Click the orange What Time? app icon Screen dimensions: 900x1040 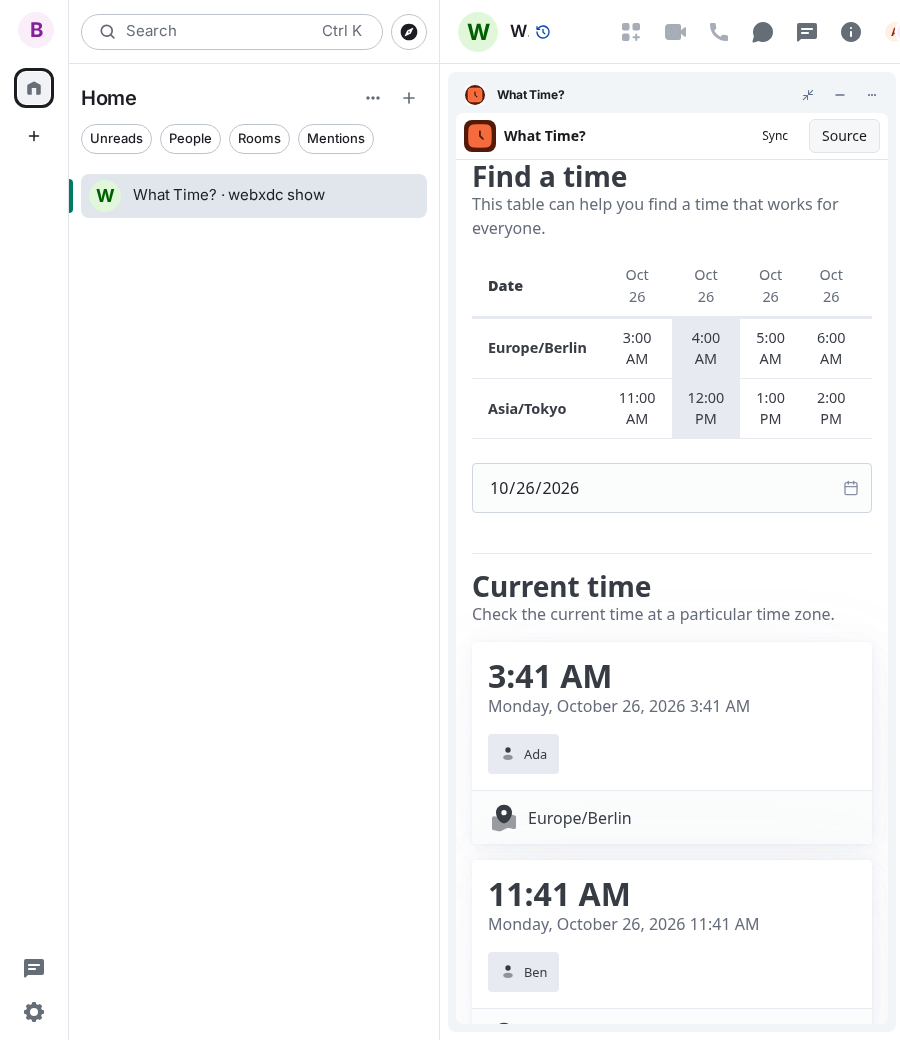pyautogui.click(x=480, y=136)
